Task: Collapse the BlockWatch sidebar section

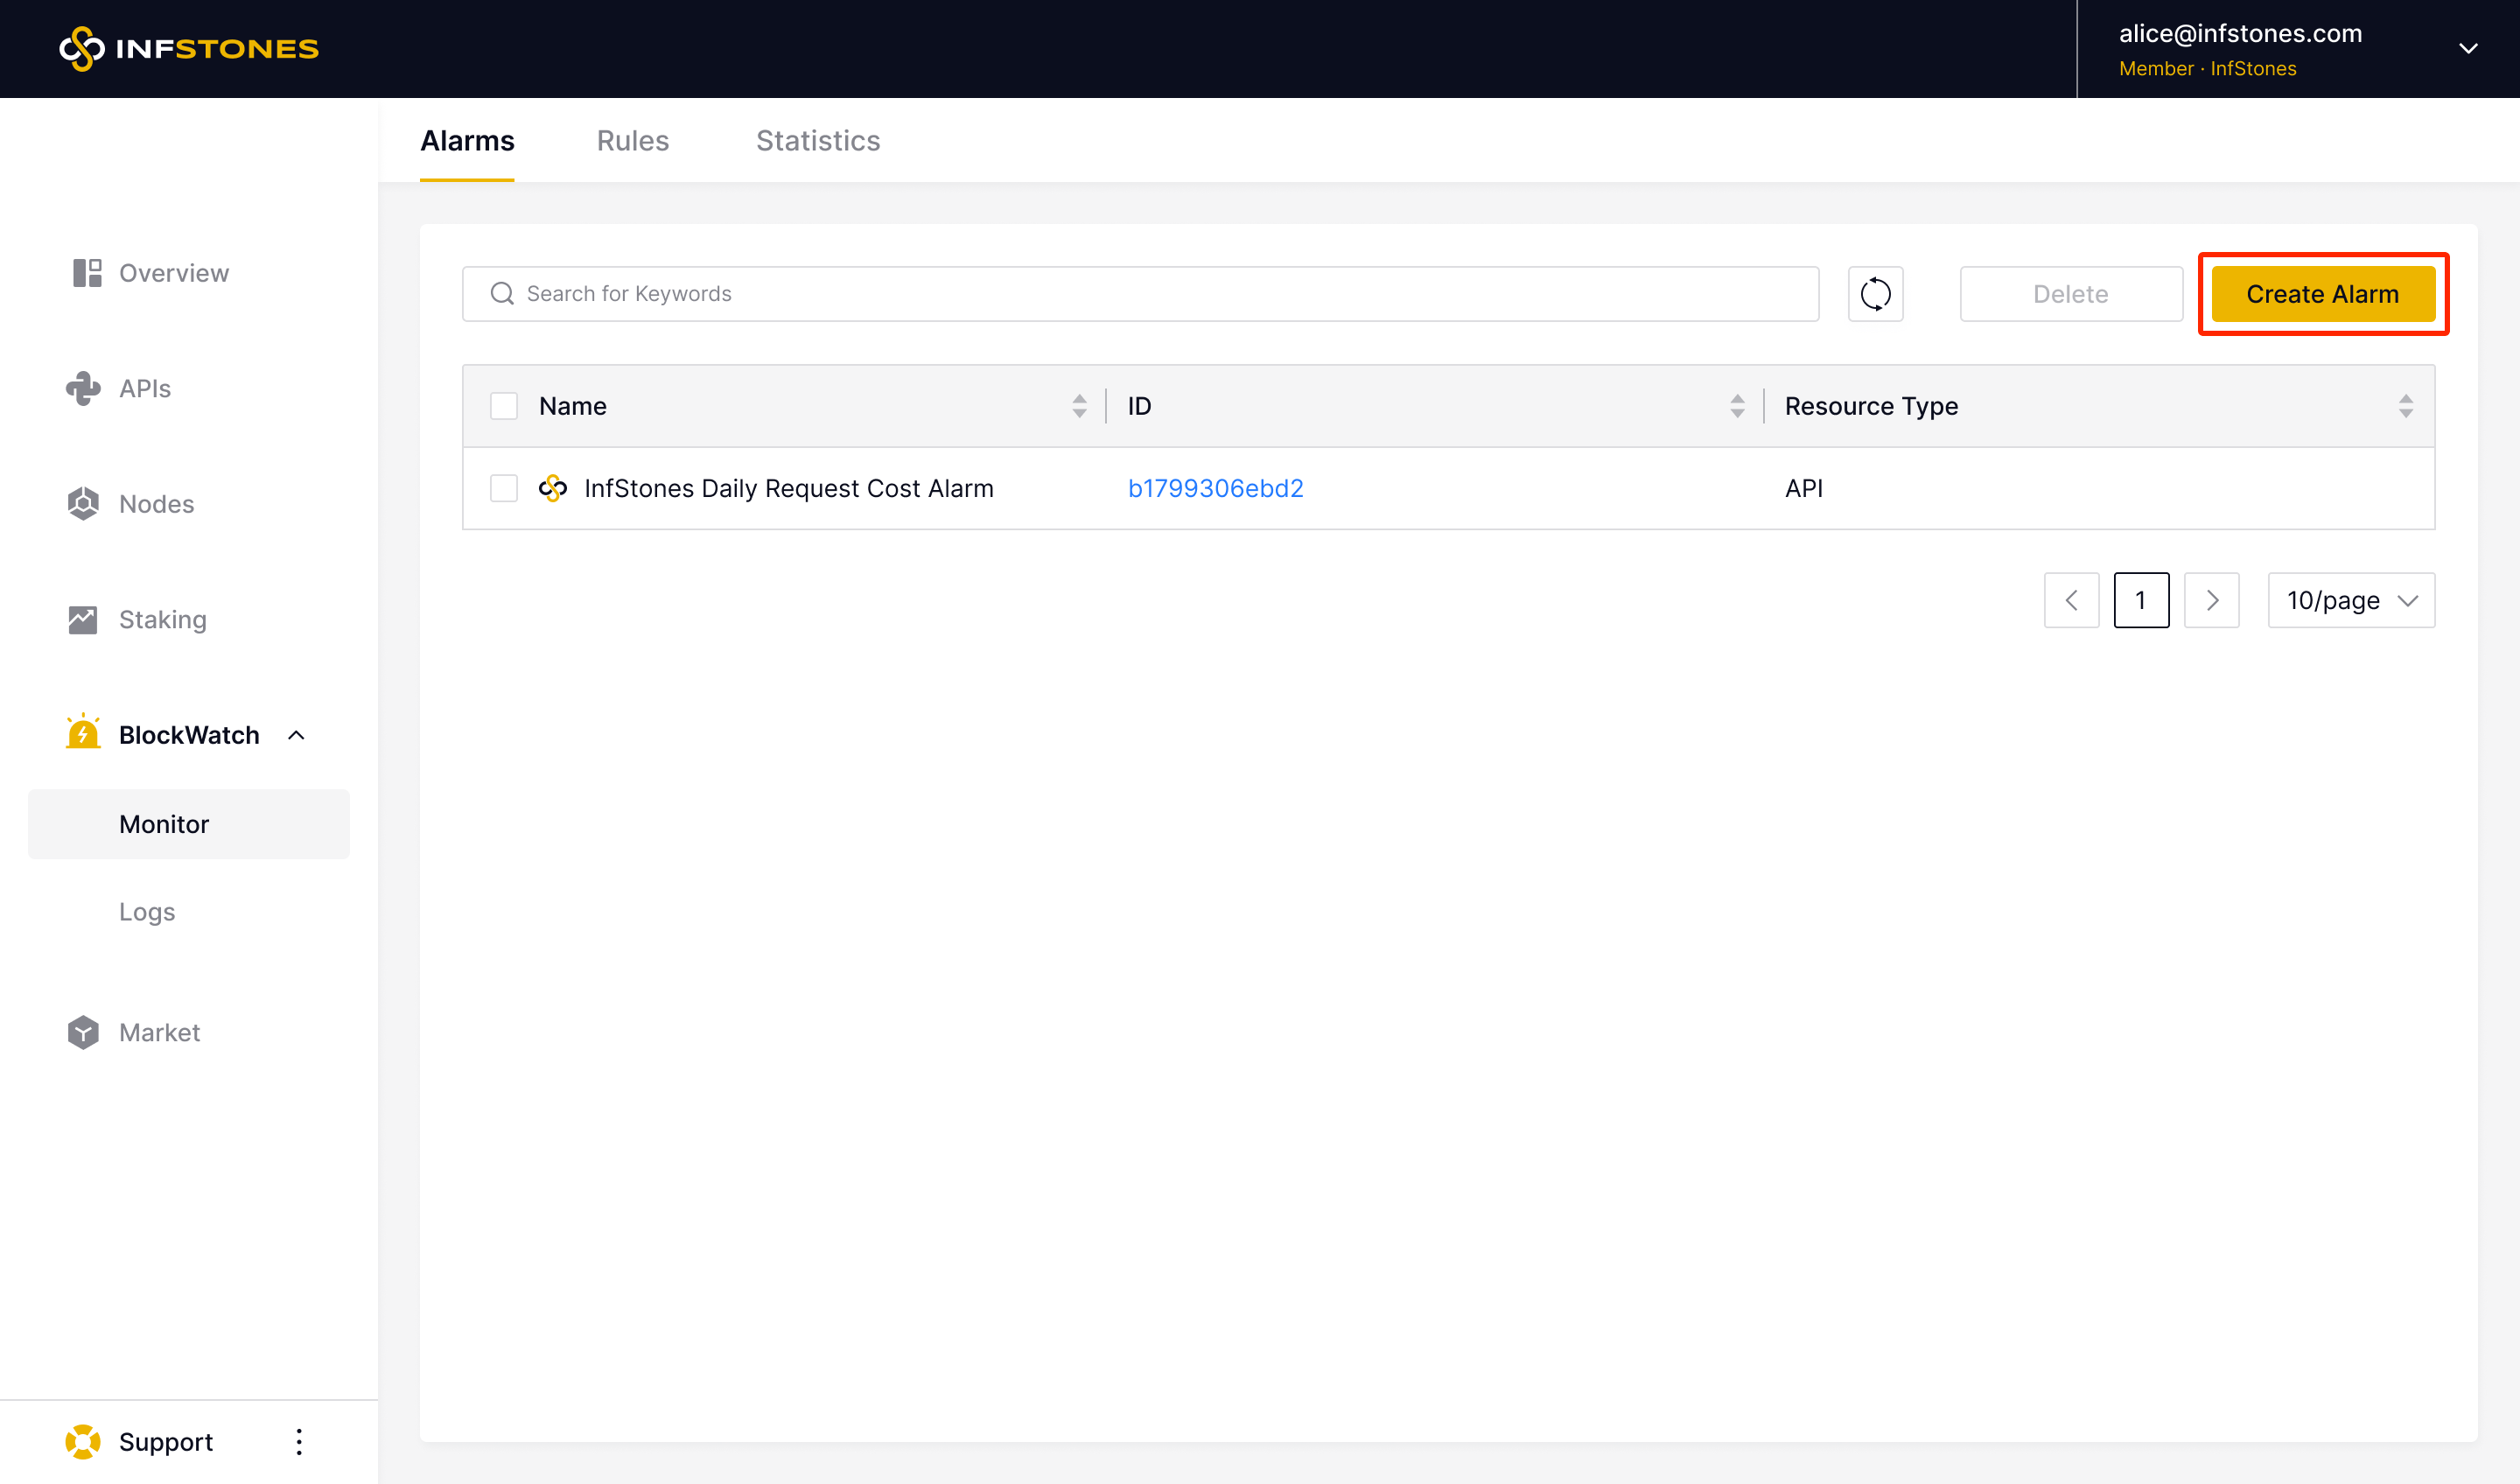Action: pyautogui.click(x=296, y=735)
